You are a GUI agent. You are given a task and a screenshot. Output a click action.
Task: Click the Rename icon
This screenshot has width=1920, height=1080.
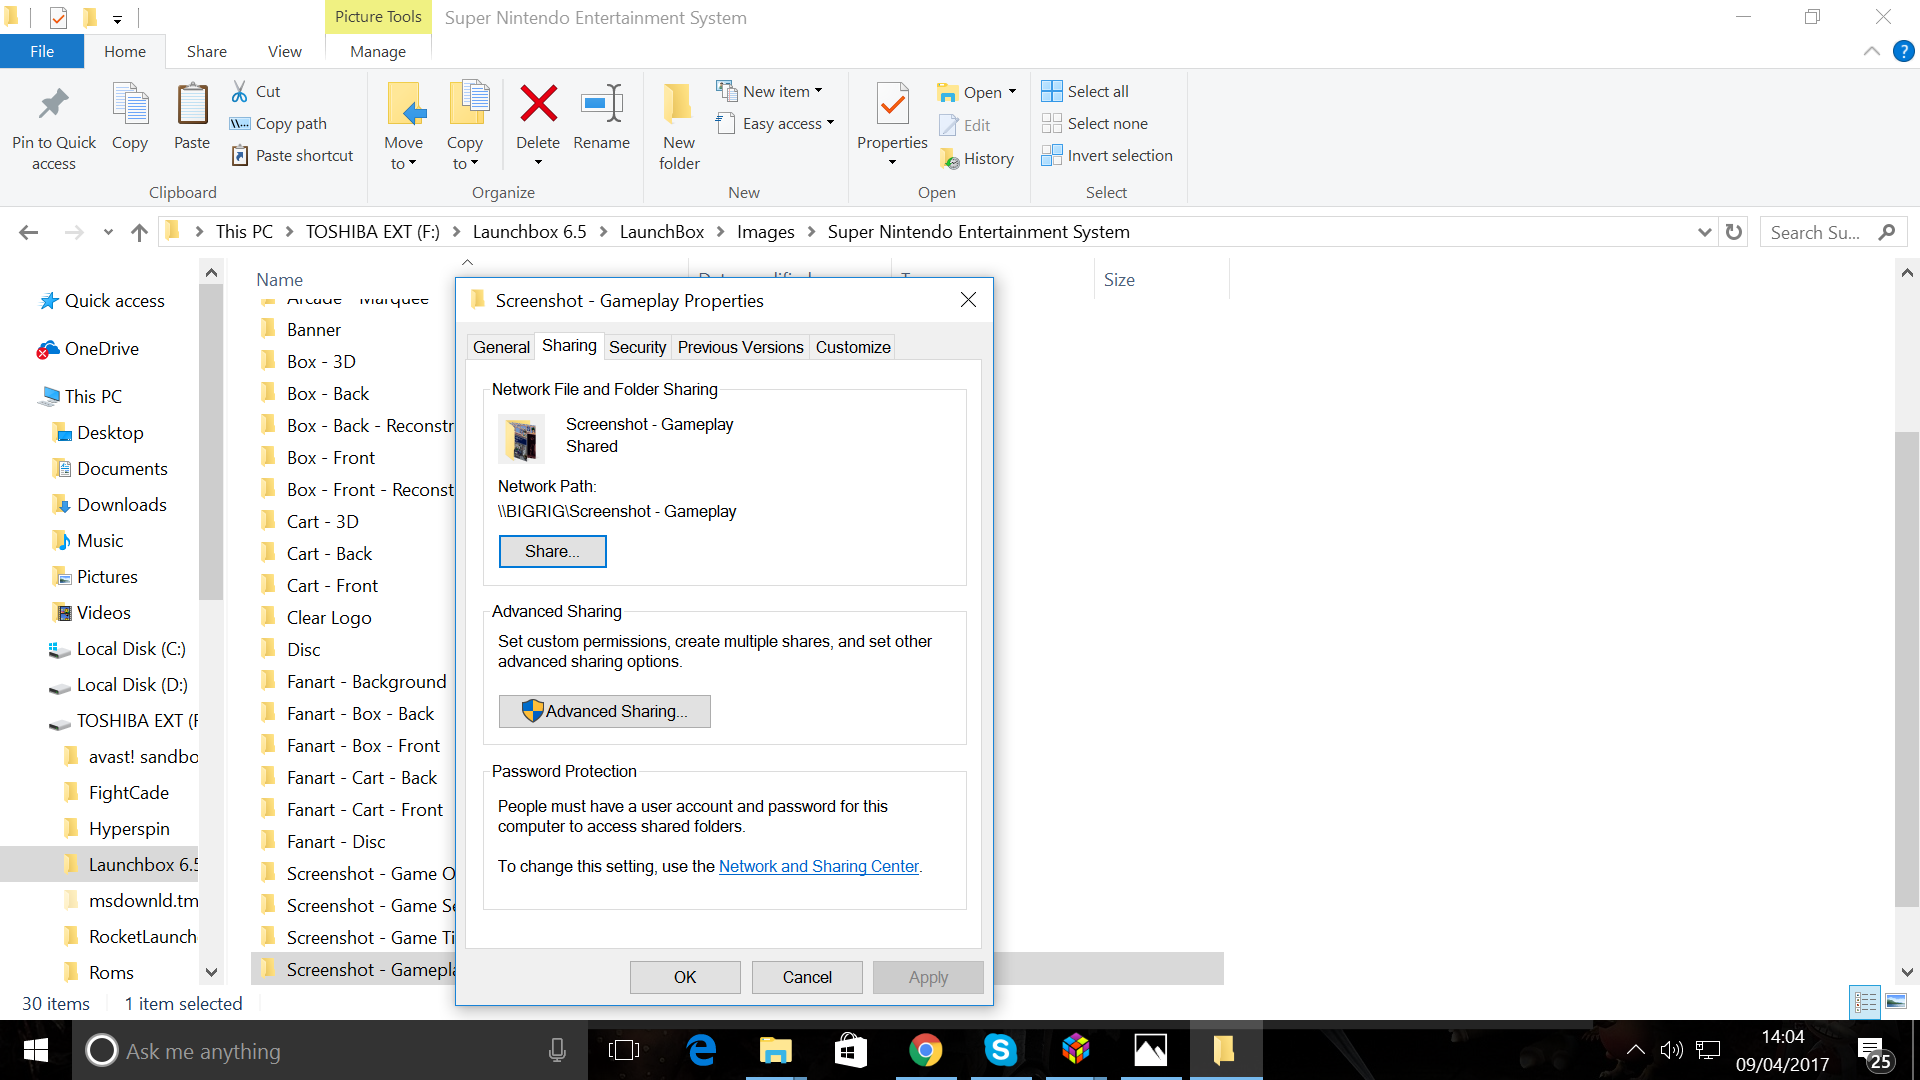click(602, 103)
